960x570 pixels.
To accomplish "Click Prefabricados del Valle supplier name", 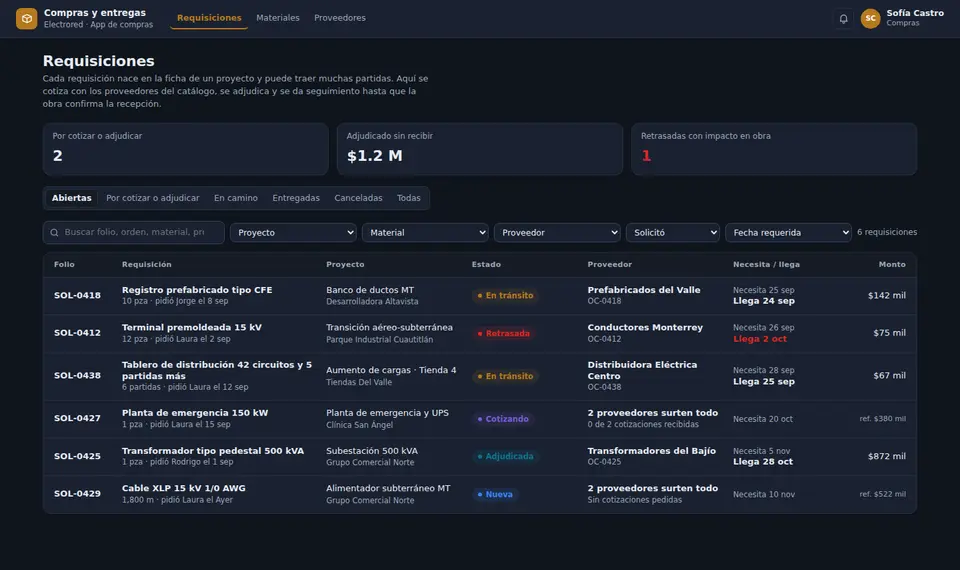I will [644, 290].
